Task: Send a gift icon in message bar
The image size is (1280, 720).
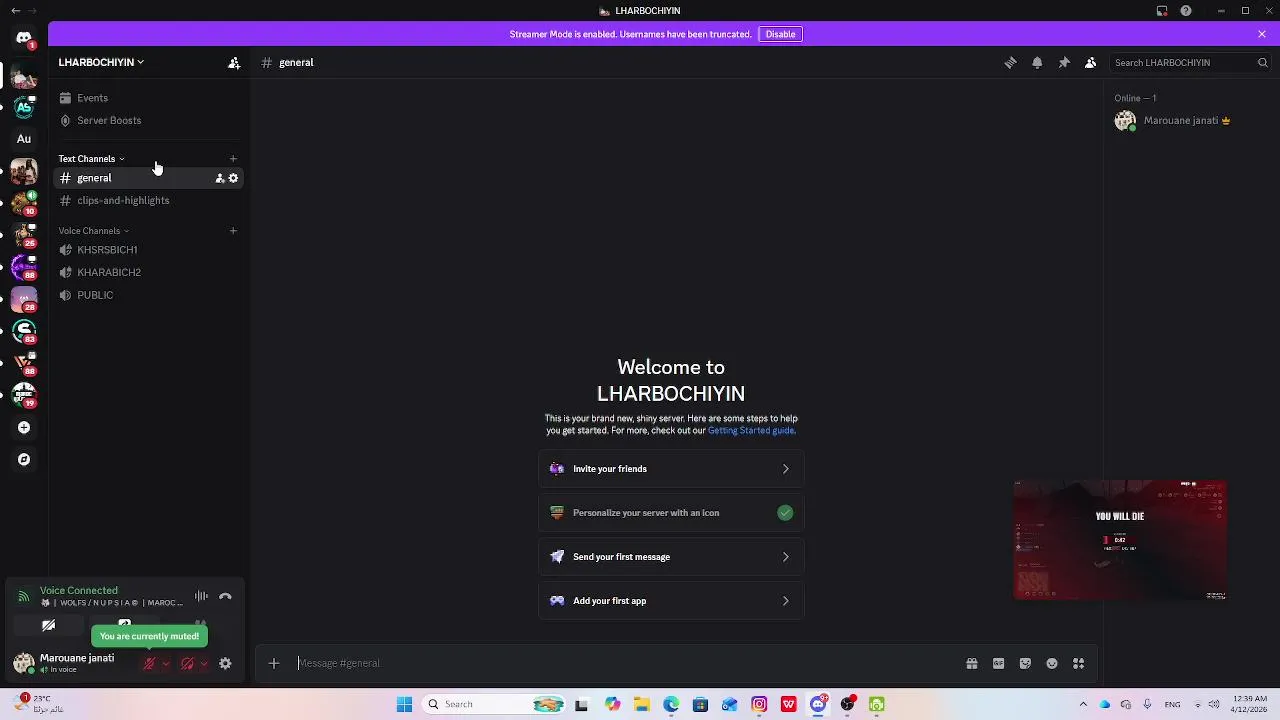Action: point(972,663)
